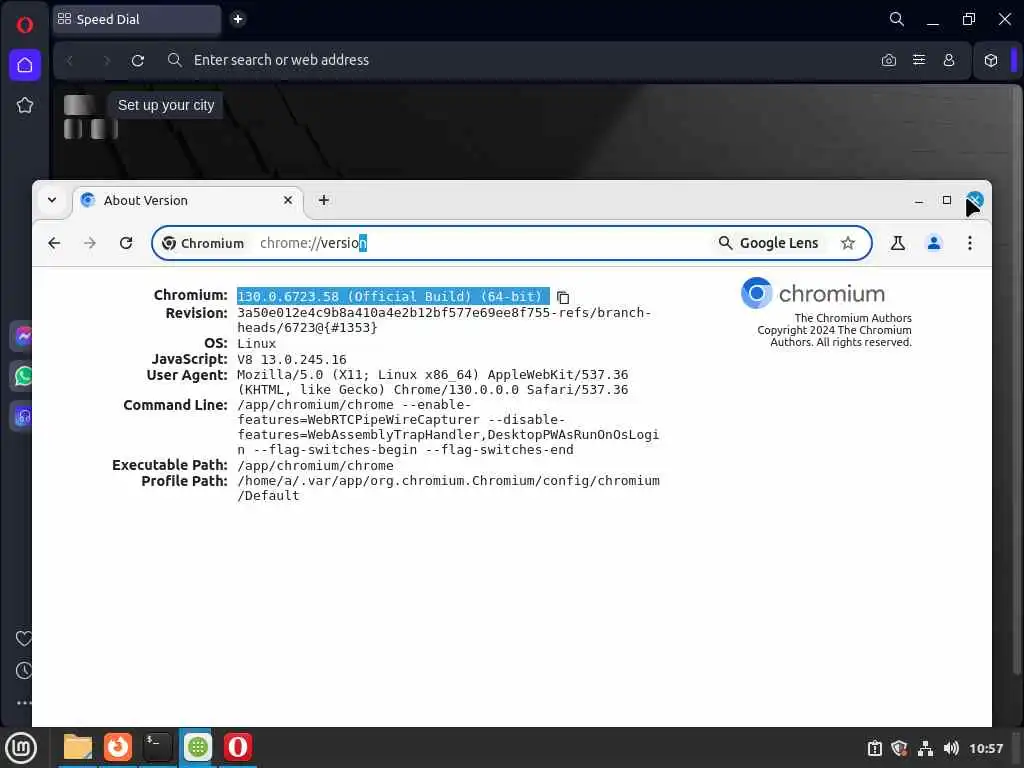This screenshot has height=768, width=1024.
Task: Click the V8 13.0.245.16 JavaScript value
Action: (x=291, y=359)
